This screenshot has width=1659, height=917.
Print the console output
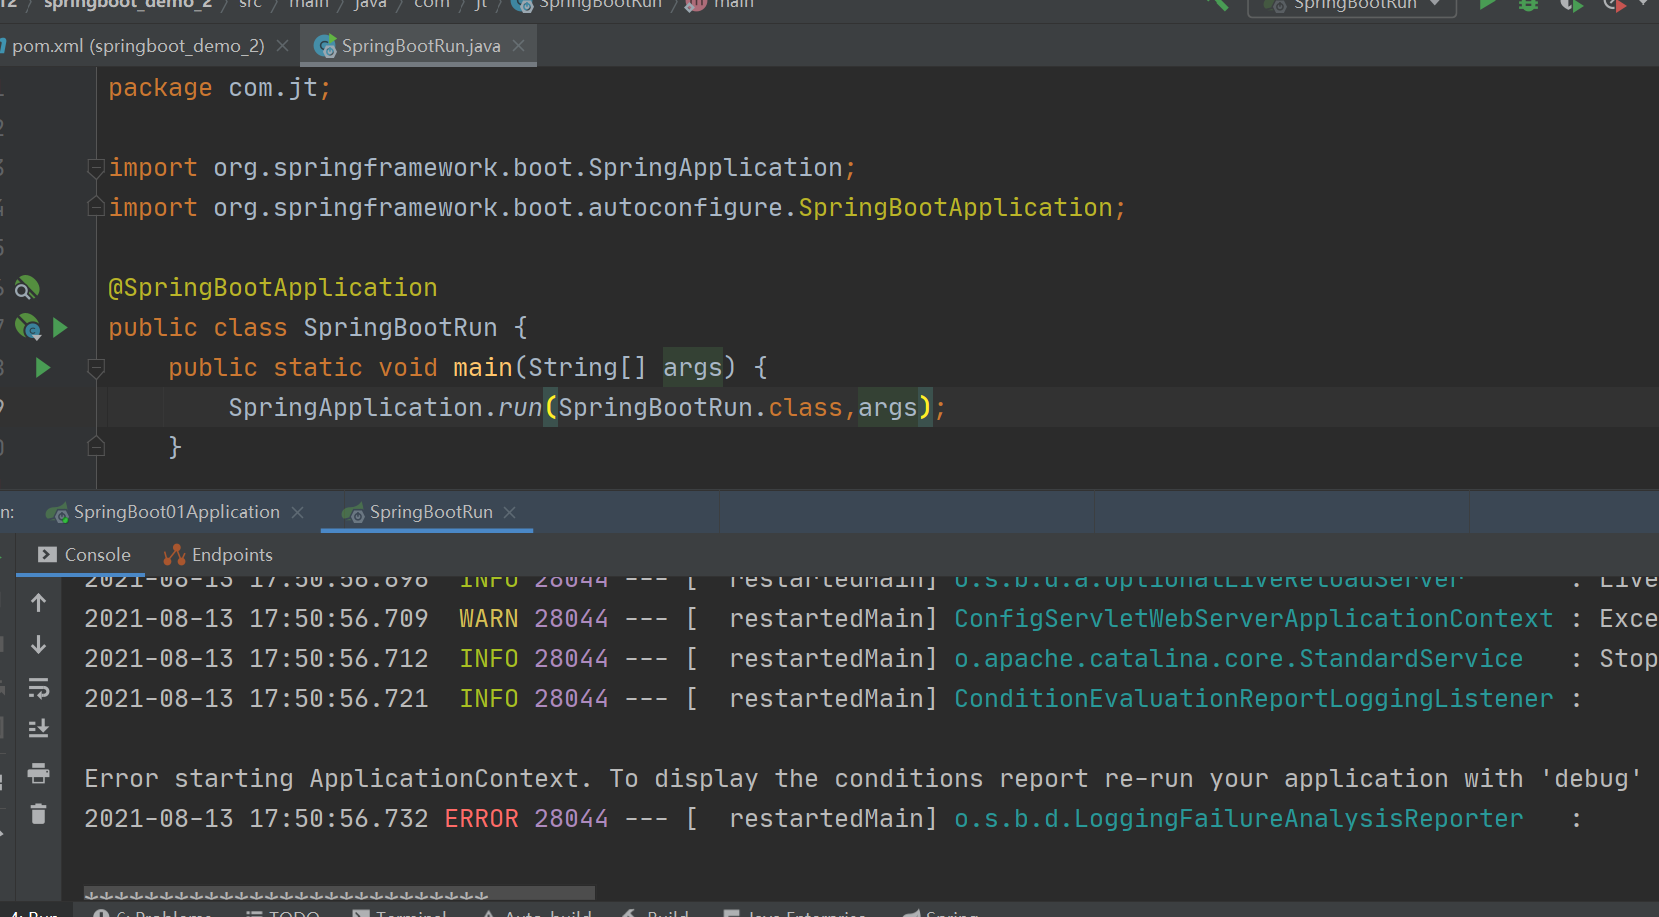coord(38,773)
